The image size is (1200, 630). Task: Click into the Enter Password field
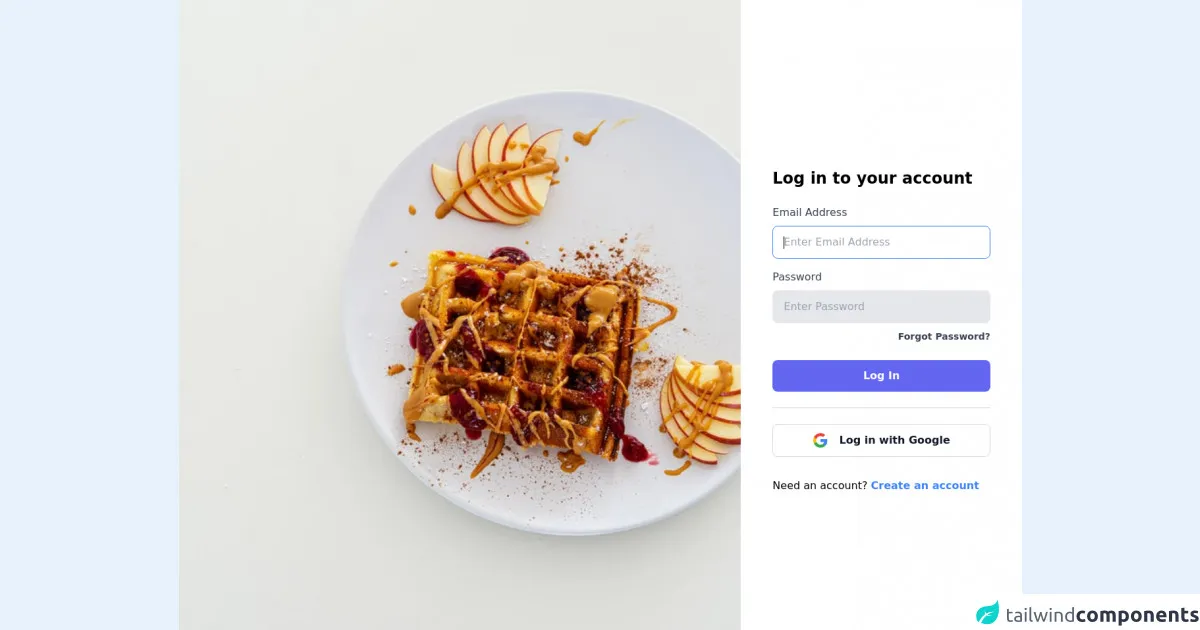(x=881, y=307)
